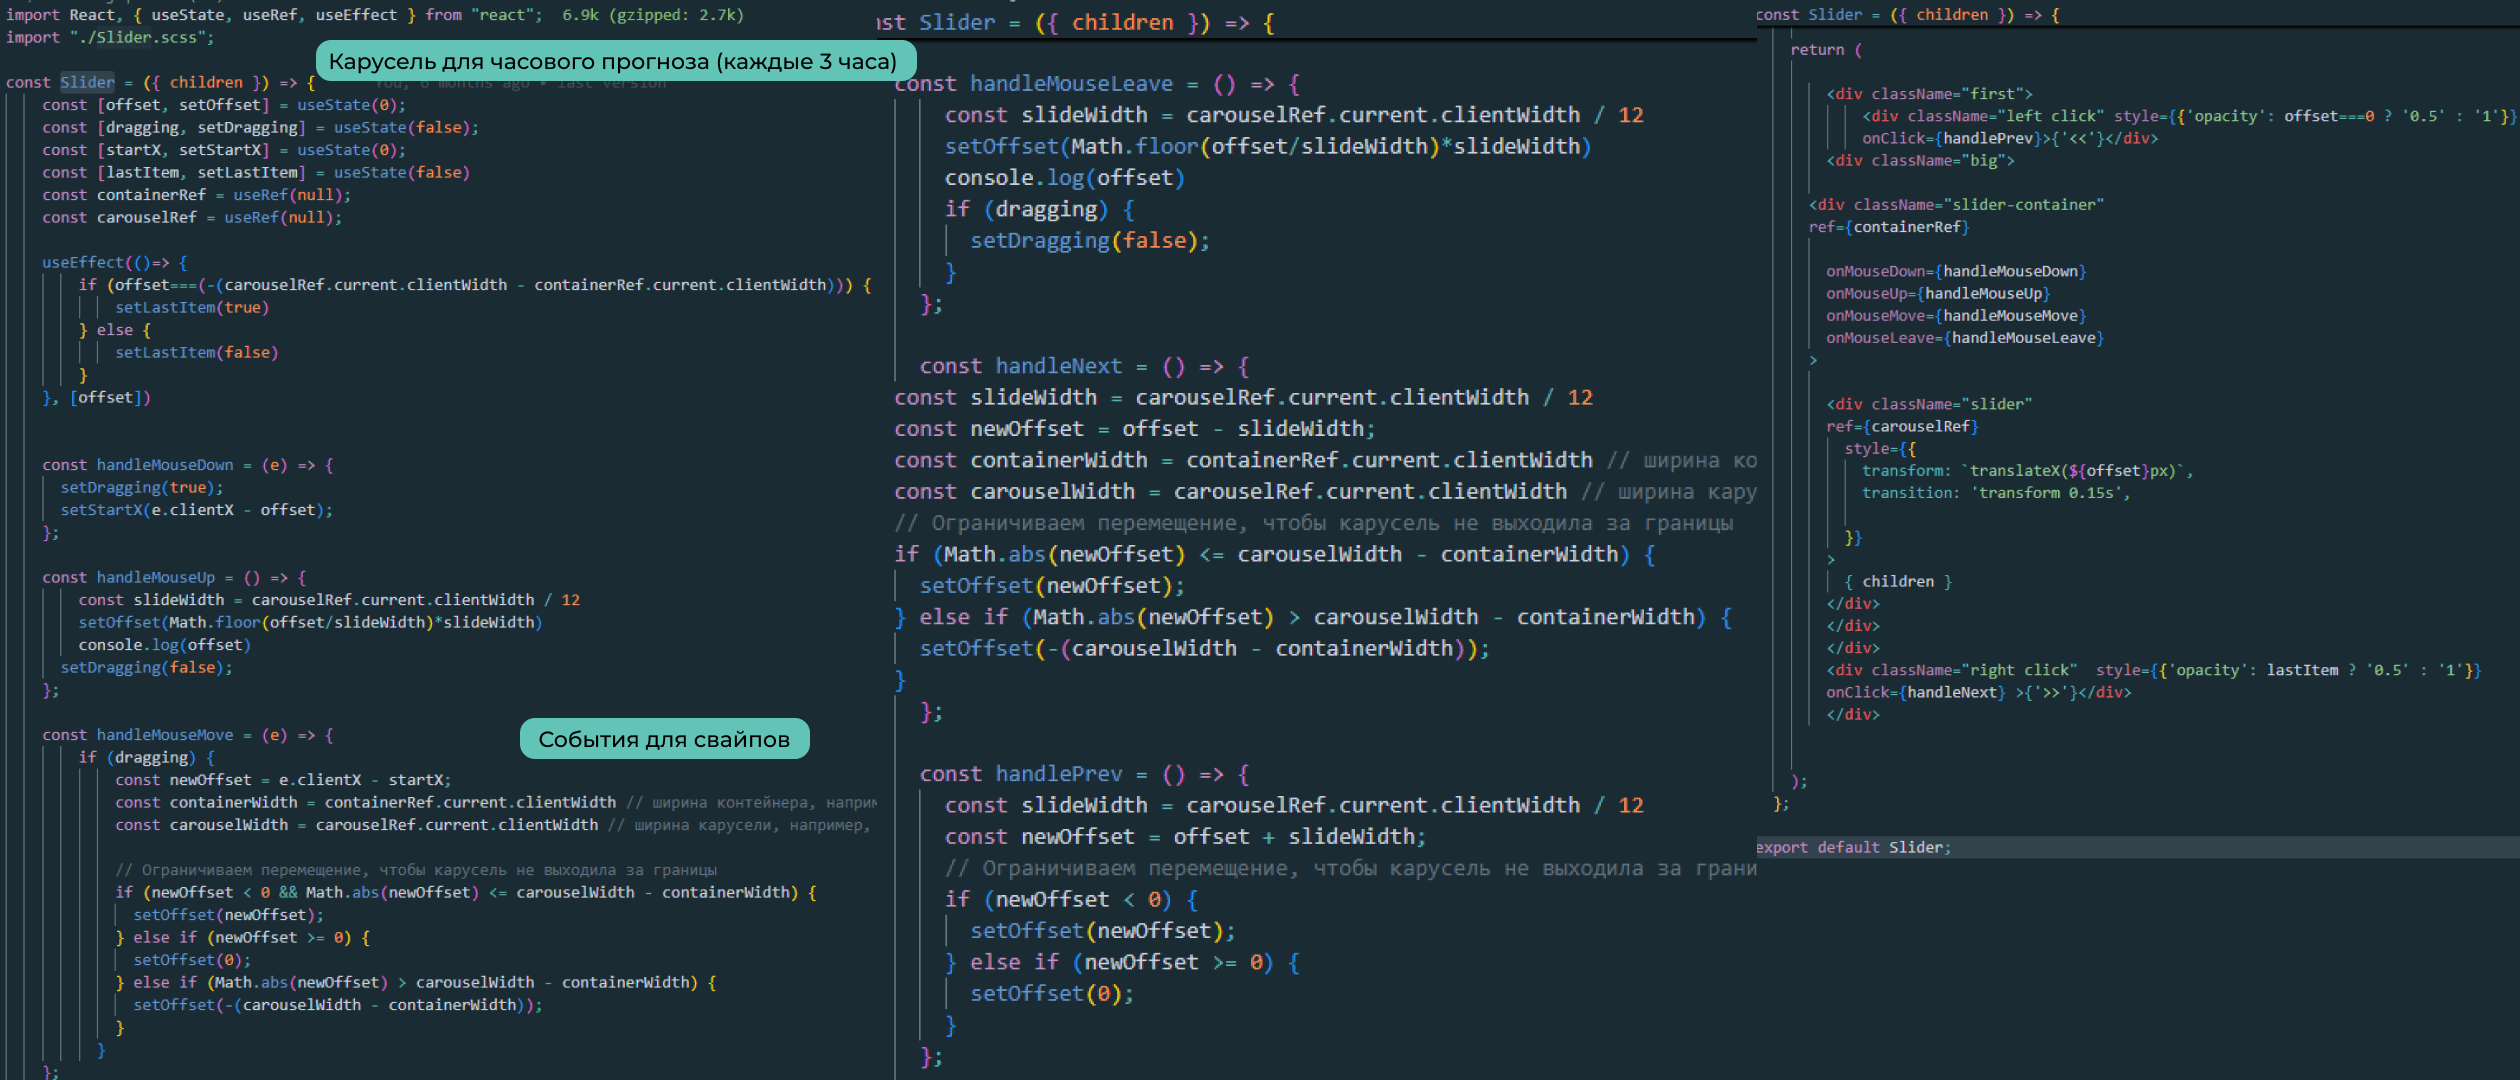Click 'const [startX, setStartX] = useState(0);' line
This screenshot has width=2520, height=1080.
click(224, 150)
